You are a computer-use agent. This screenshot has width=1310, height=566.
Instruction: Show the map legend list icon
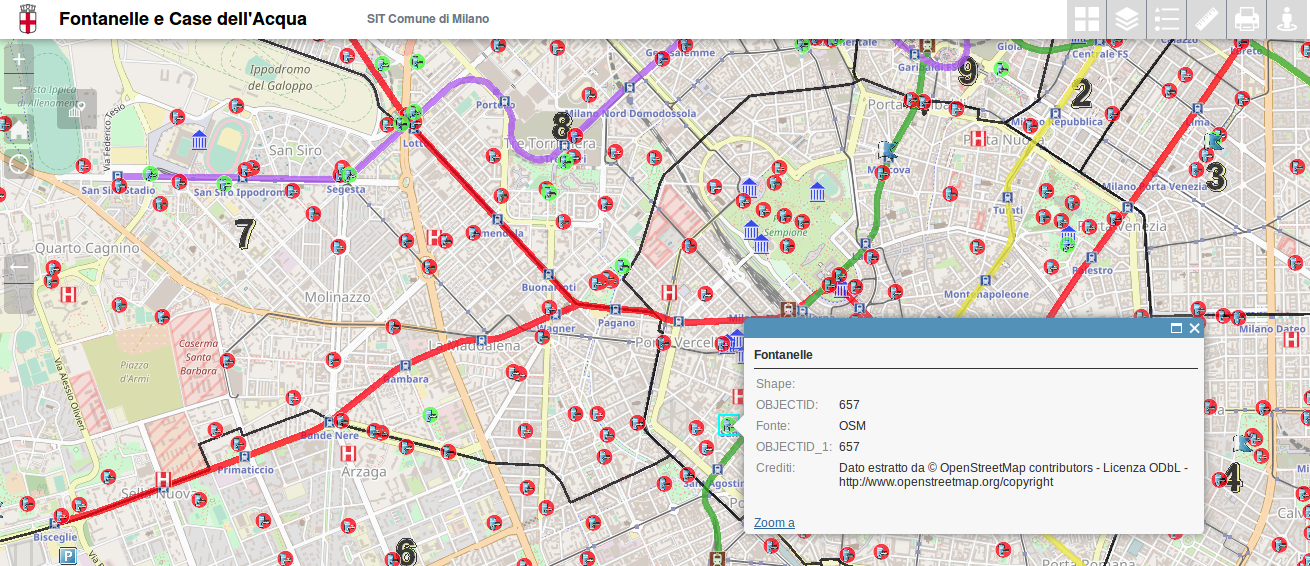[x=1167, y=19]
